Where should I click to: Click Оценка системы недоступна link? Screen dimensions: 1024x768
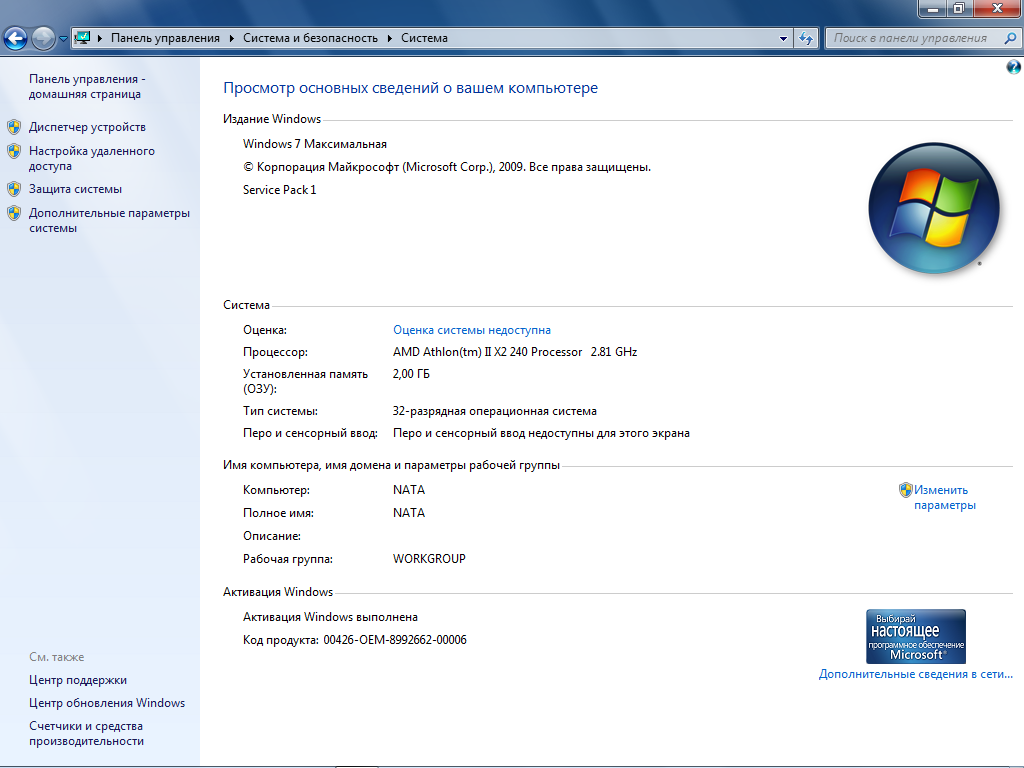click(x=472, y=330)
